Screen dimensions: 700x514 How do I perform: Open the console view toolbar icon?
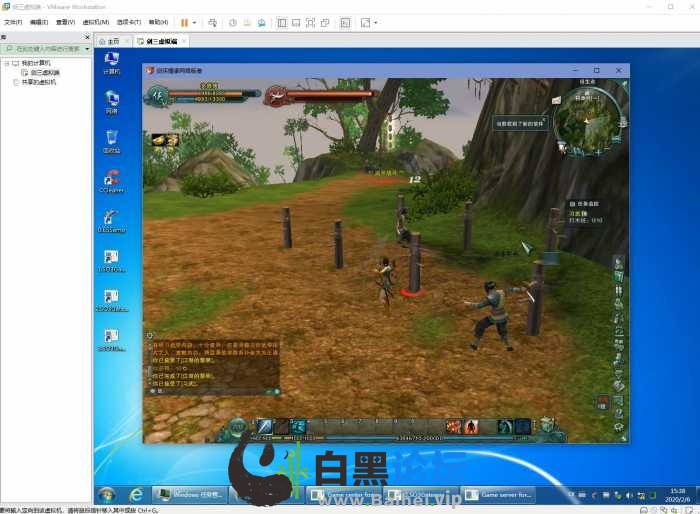(x=345, y=22)
